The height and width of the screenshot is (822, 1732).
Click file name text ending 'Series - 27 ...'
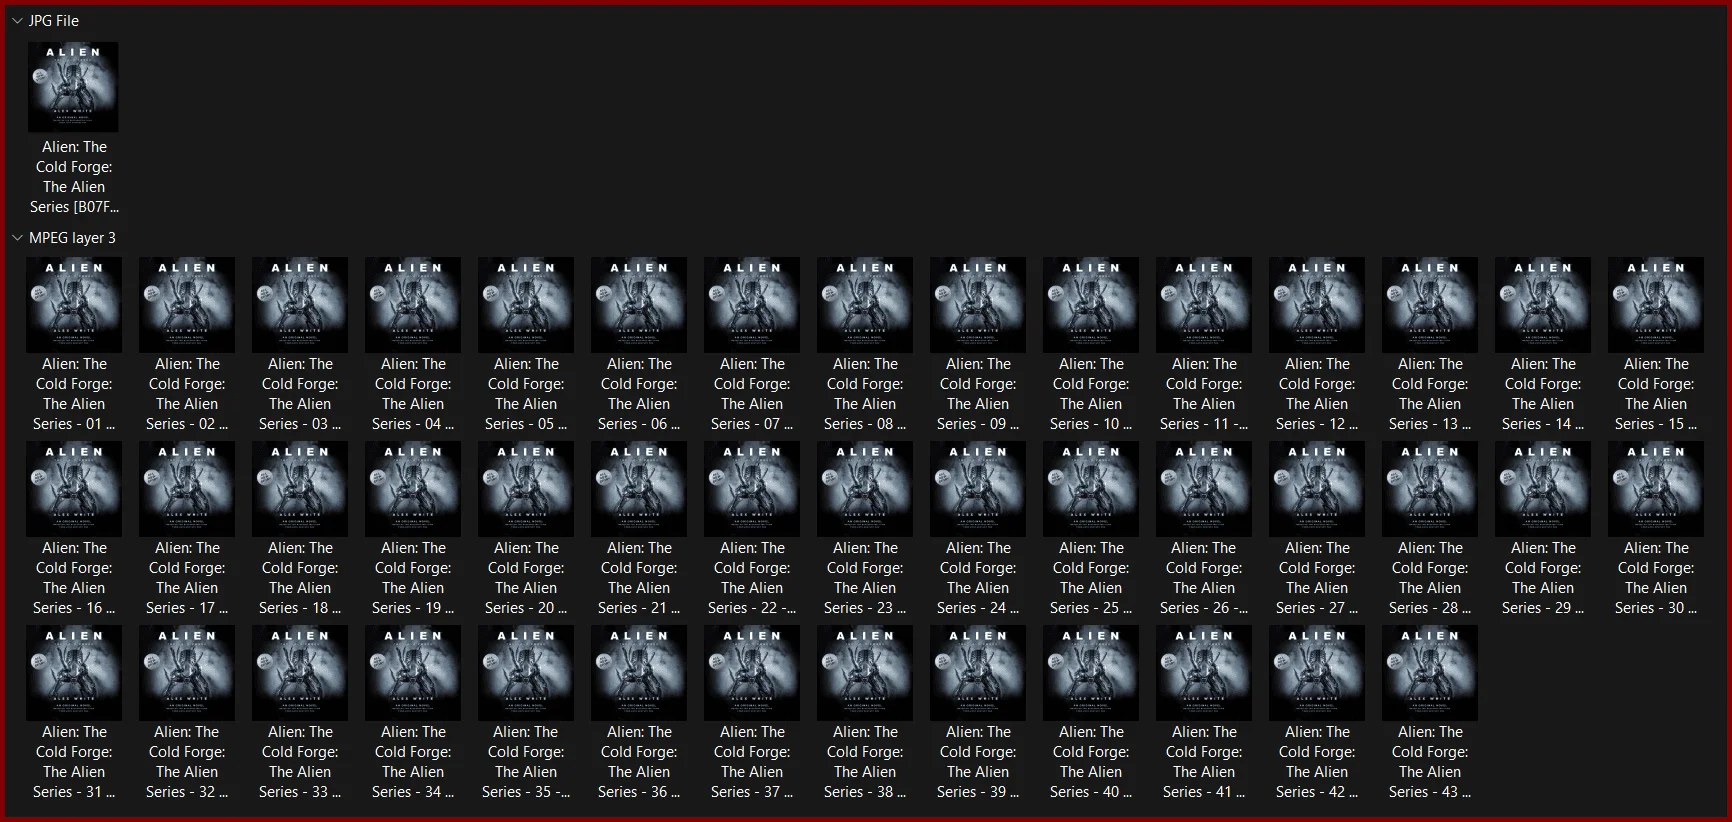(1317, 578)
